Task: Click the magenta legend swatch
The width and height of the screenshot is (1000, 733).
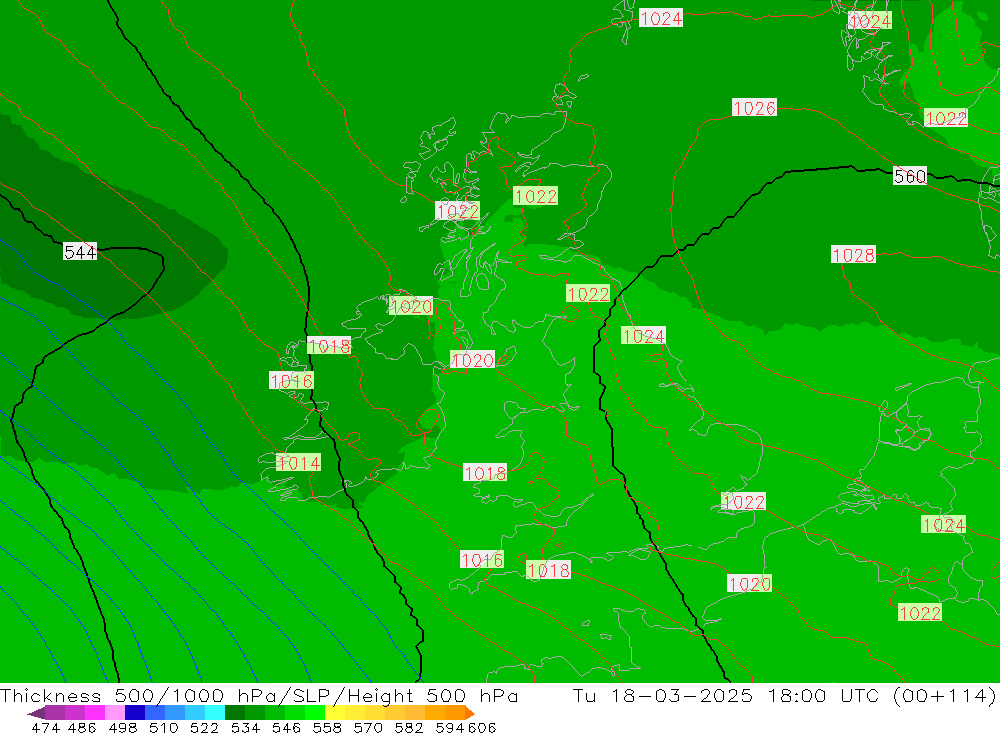Action: pos(94,713)
